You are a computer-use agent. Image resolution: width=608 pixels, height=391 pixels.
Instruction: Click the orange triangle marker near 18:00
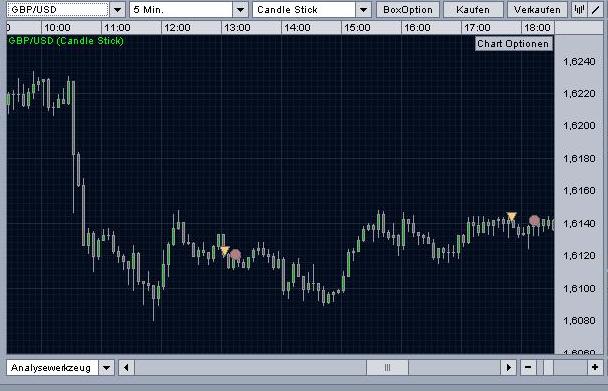(511, 216)
